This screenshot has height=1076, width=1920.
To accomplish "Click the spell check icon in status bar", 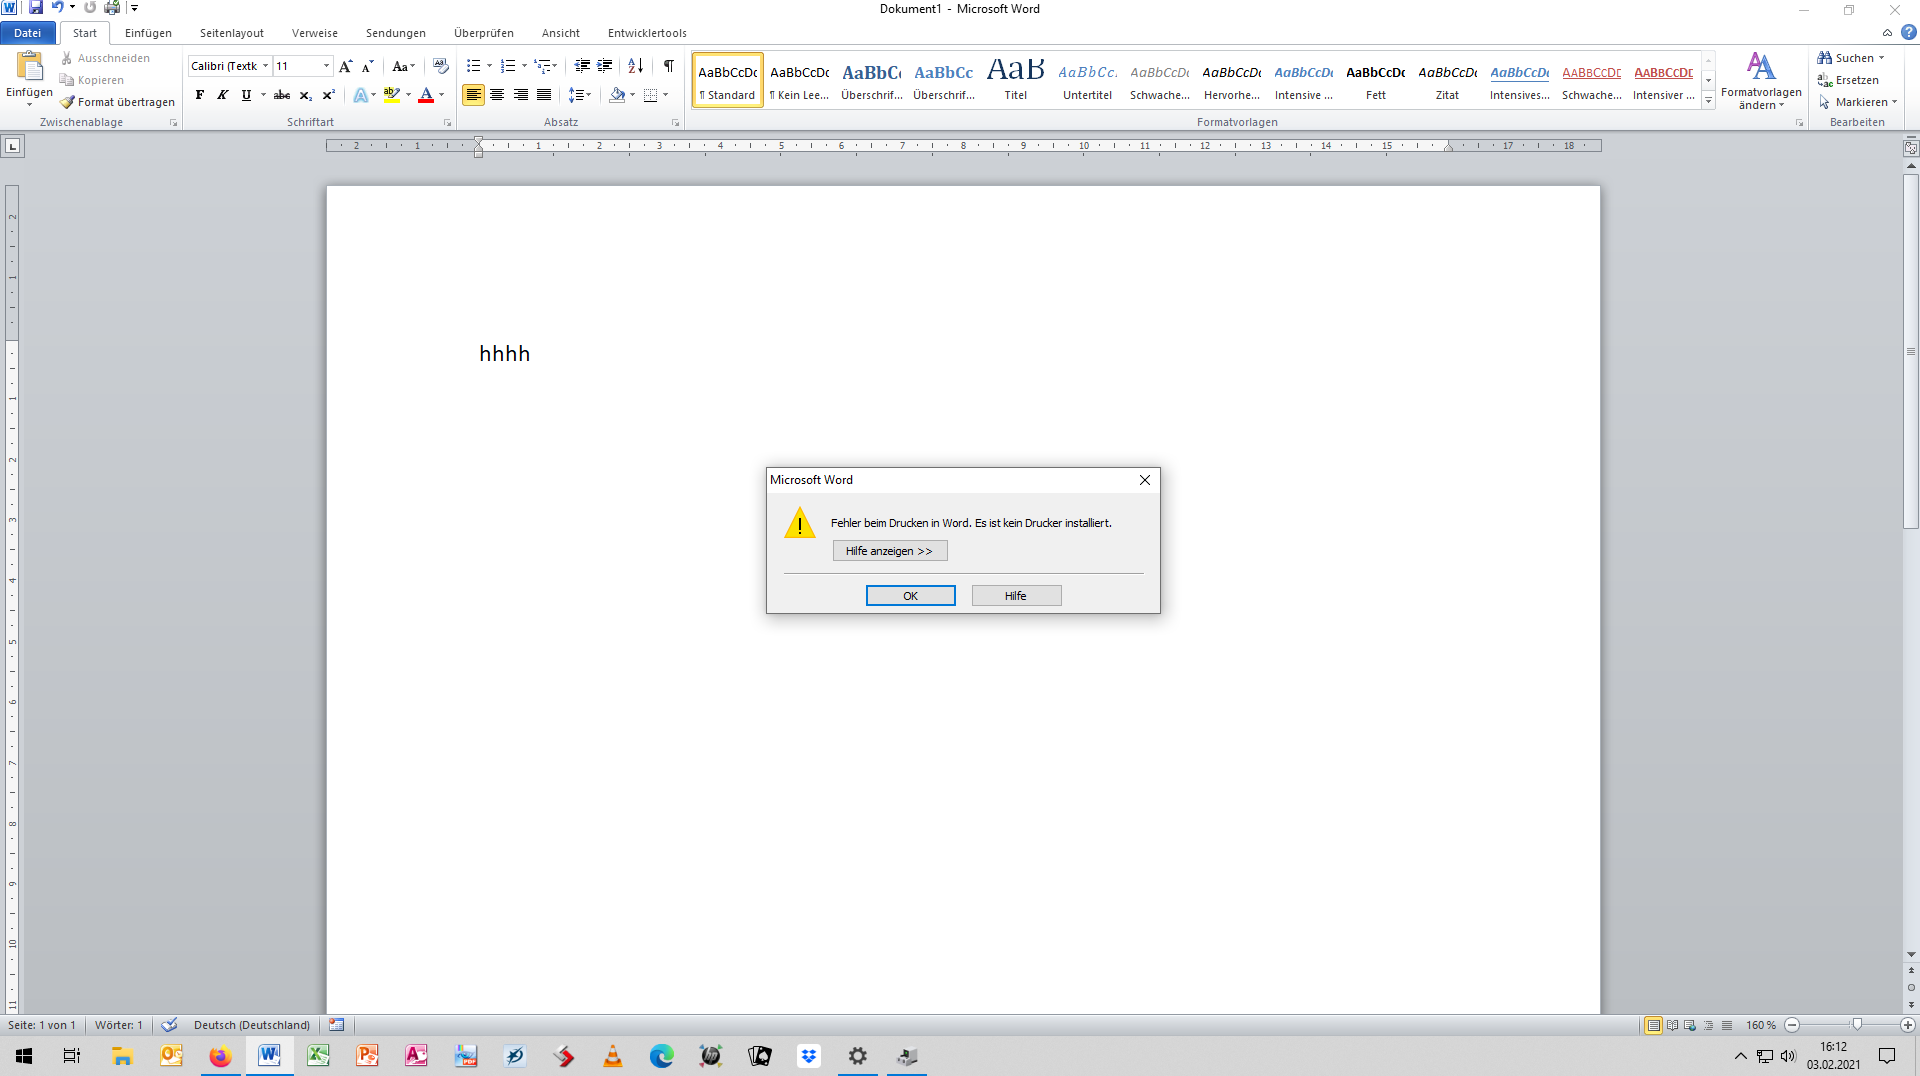I will (x=169, y=1025).
